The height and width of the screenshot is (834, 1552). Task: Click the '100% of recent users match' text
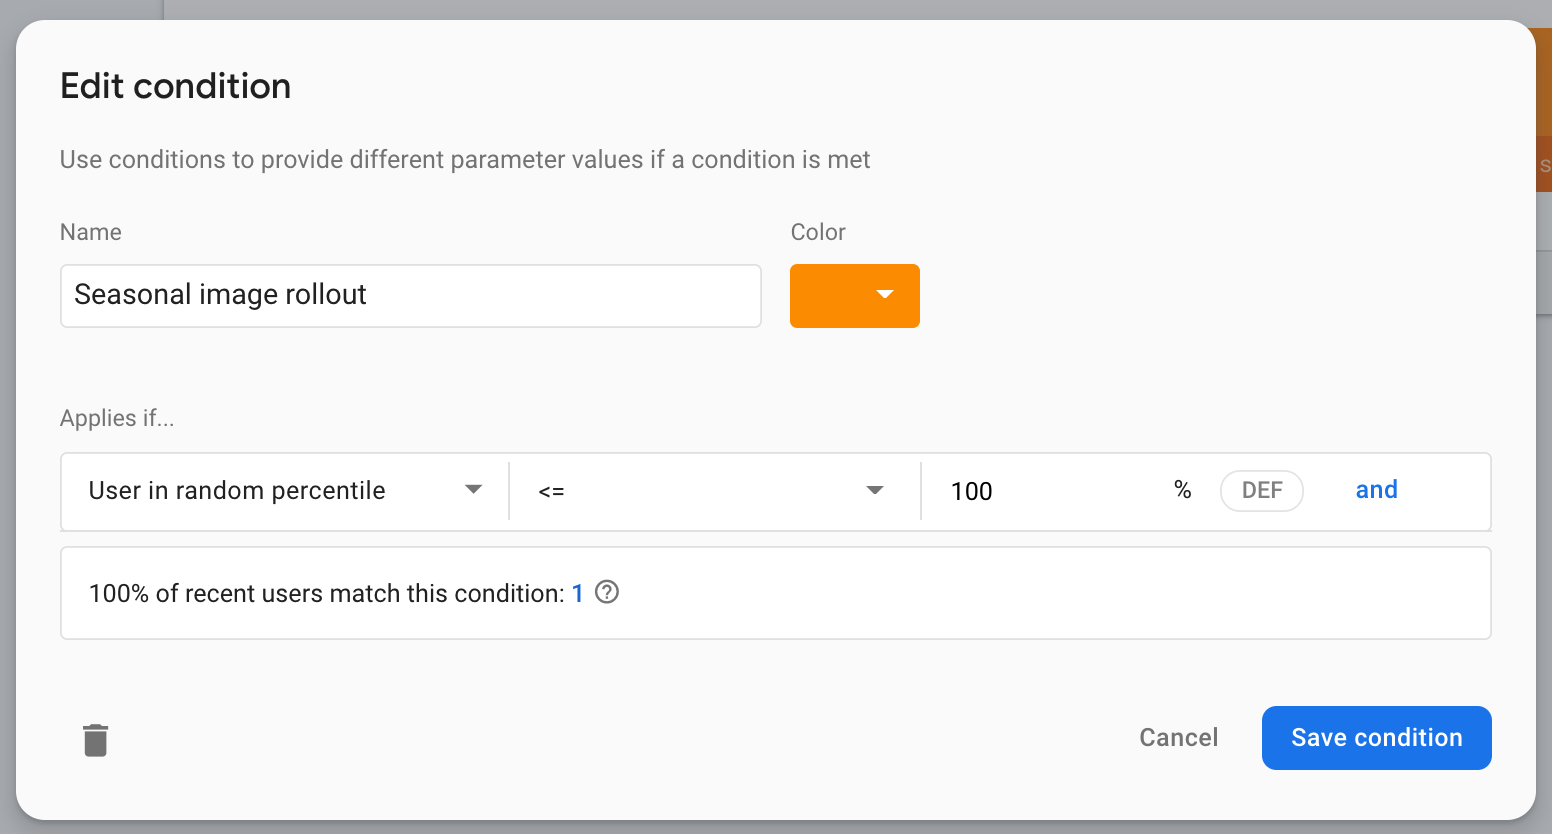(326, 594)
